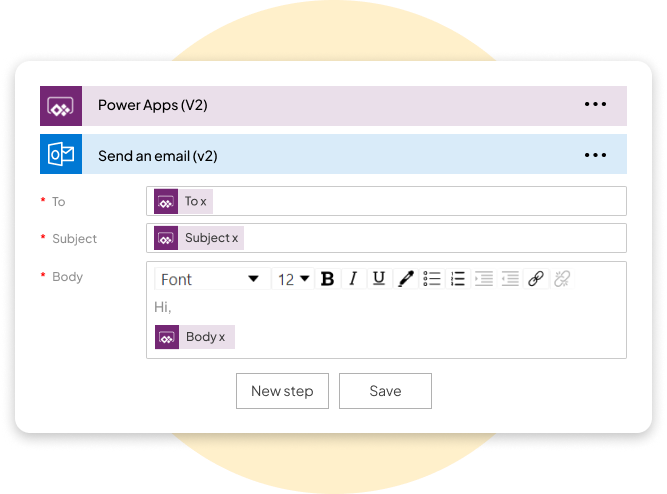Click the Power Apps trigger icon
Screen dimensions: 667x494
(60, 105)
